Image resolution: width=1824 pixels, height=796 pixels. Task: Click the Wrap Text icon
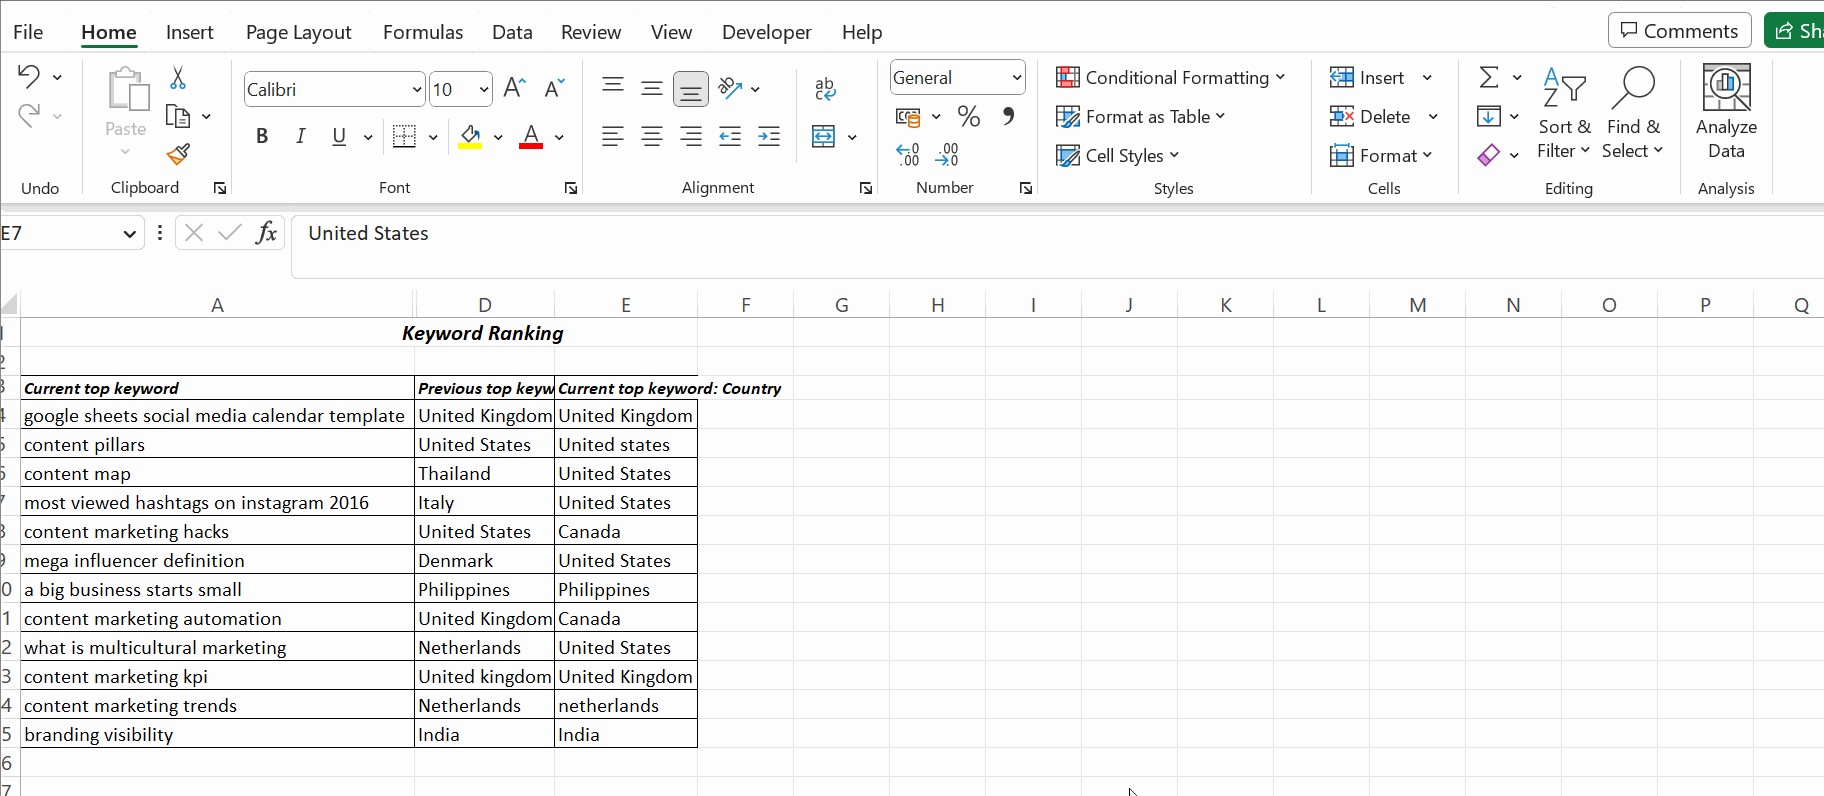[x=826, y=89]
